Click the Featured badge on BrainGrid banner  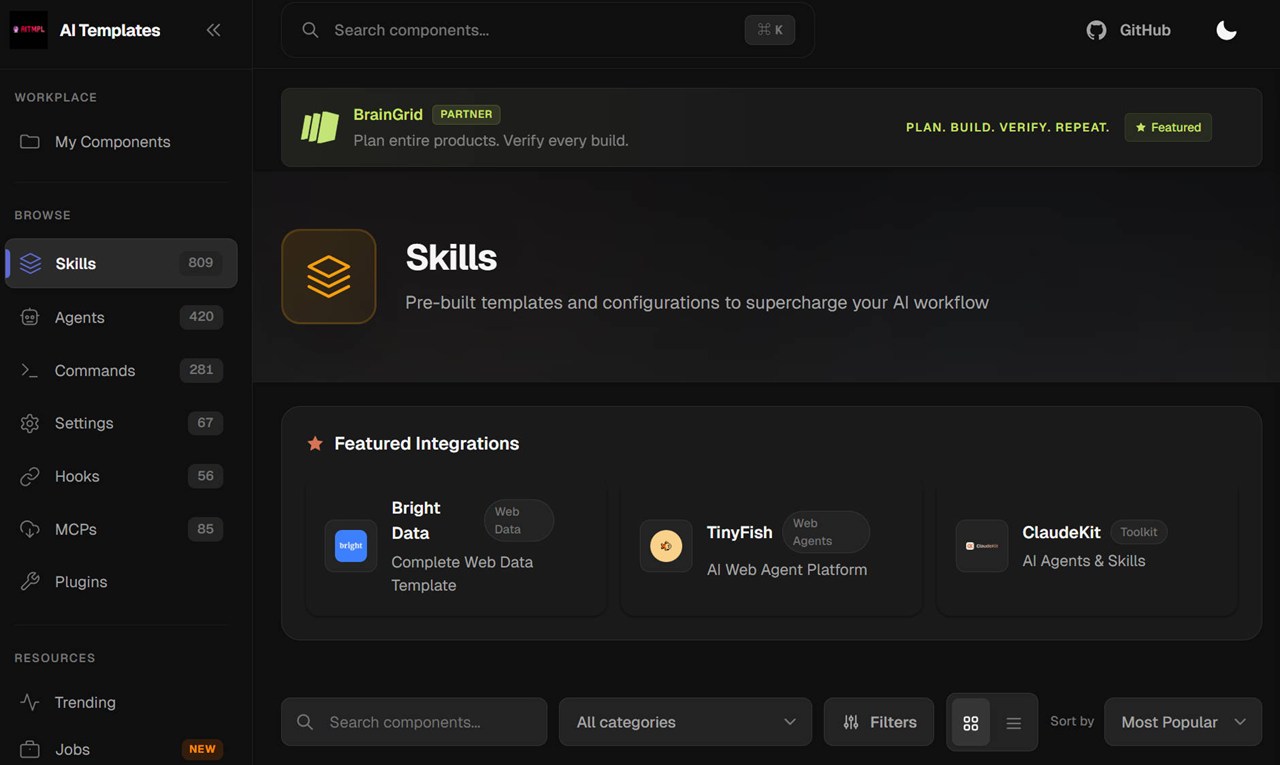click(1168, 127)
